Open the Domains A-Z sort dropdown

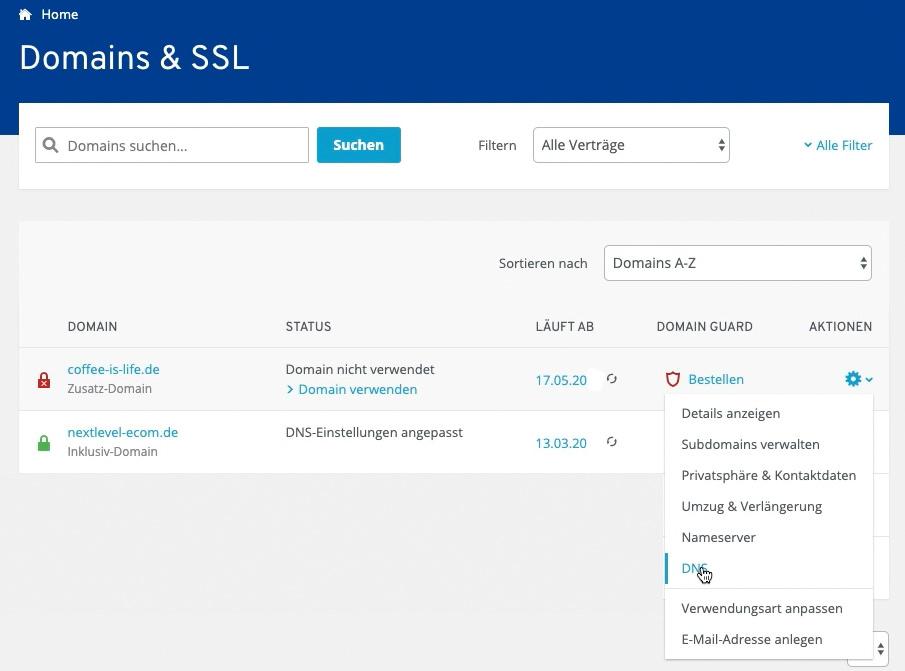(738, 263)
